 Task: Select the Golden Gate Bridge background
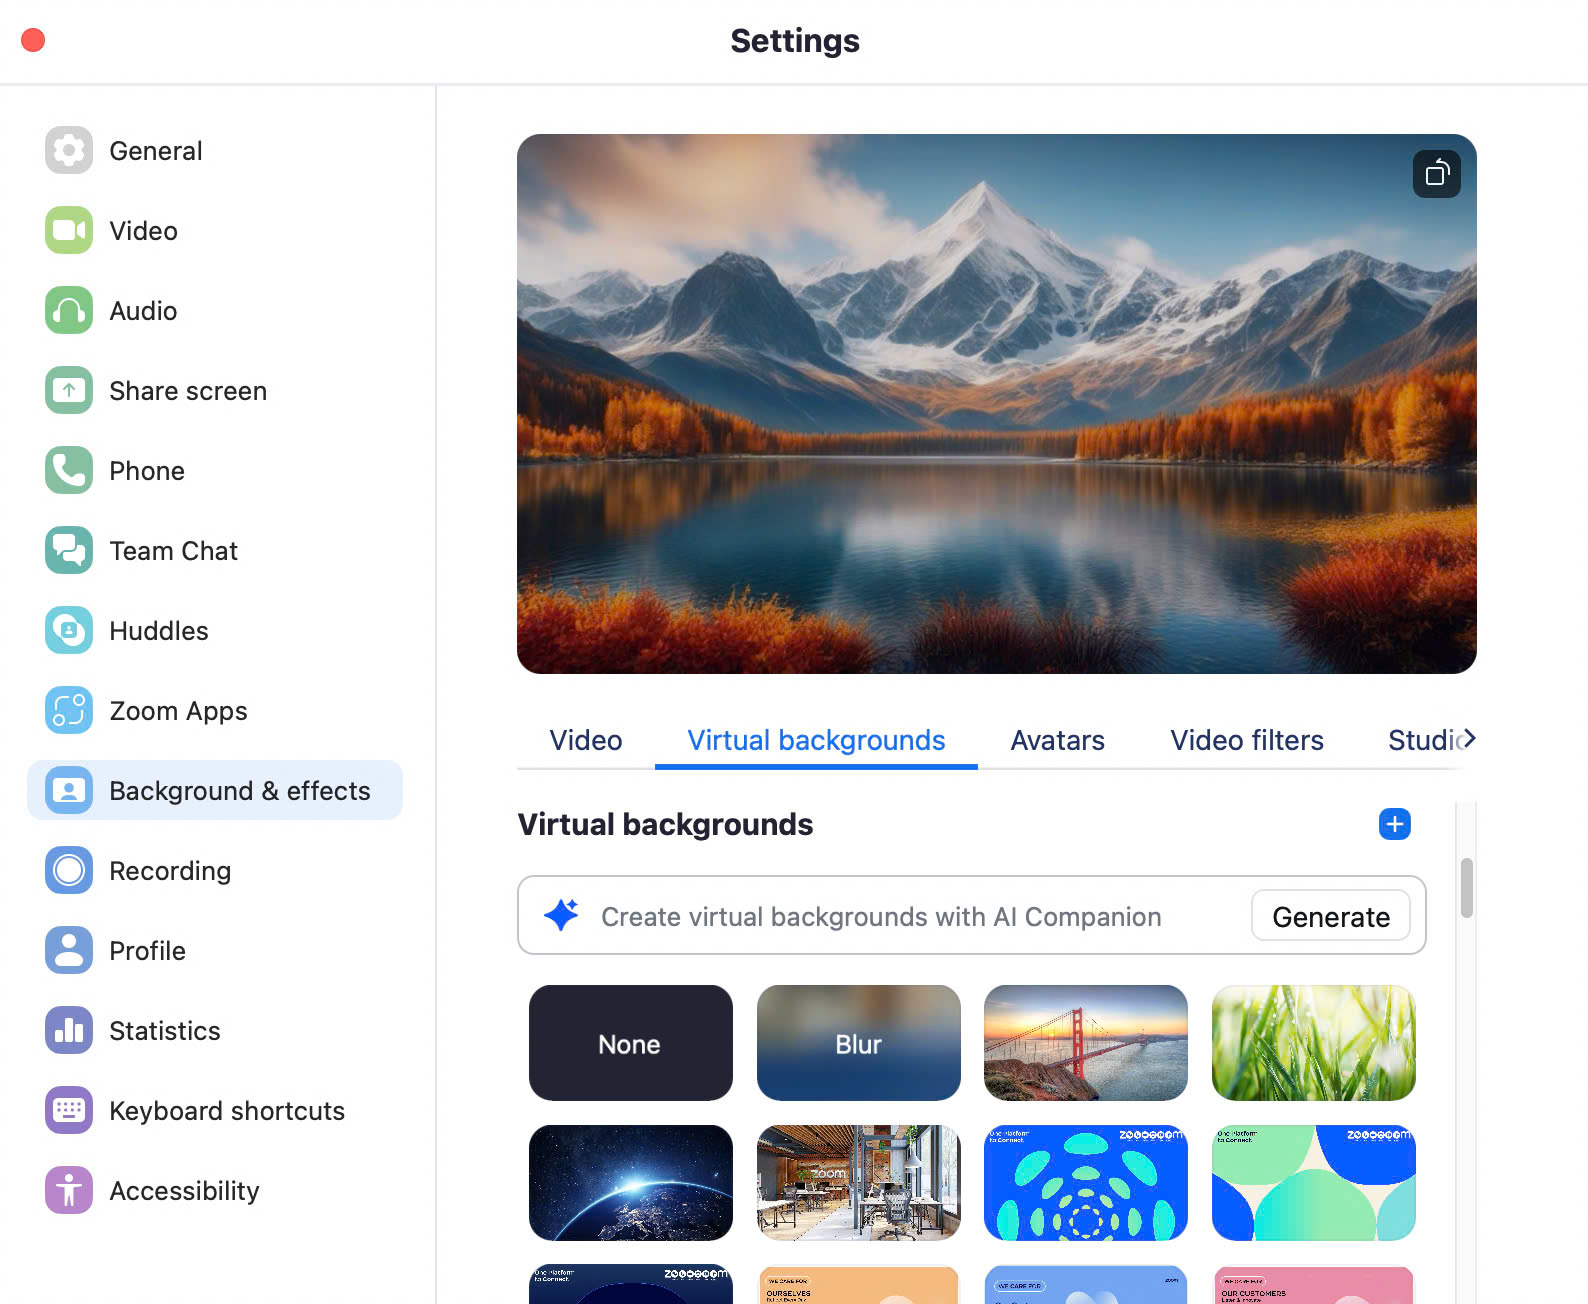[x=1085, y=1043]
